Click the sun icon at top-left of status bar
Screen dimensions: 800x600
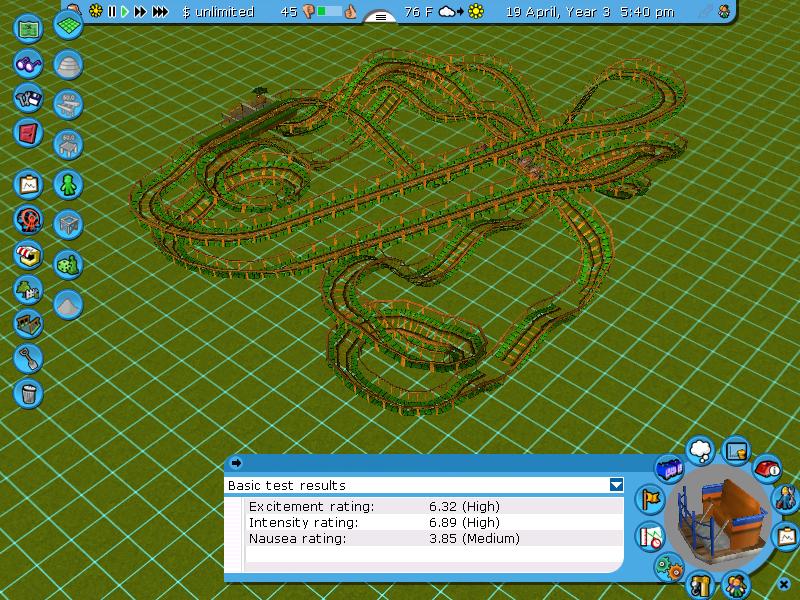pyautogui.click(x=95, y=11)
